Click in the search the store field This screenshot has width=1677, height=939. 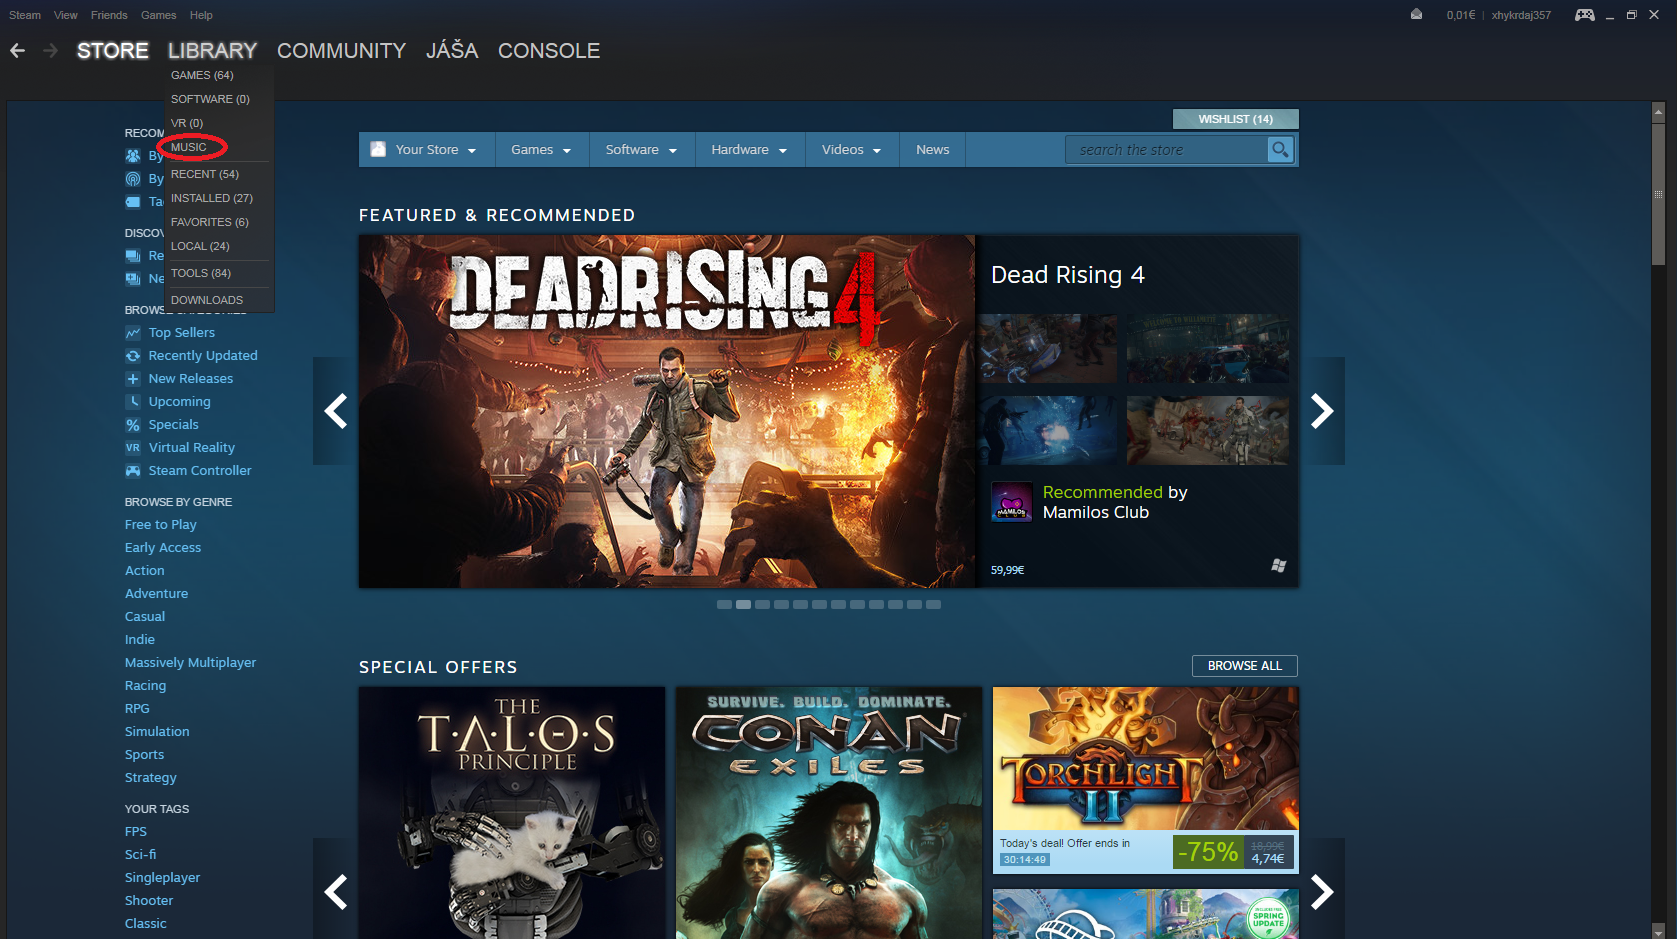pyautogui.click(x=1166, y=150)
